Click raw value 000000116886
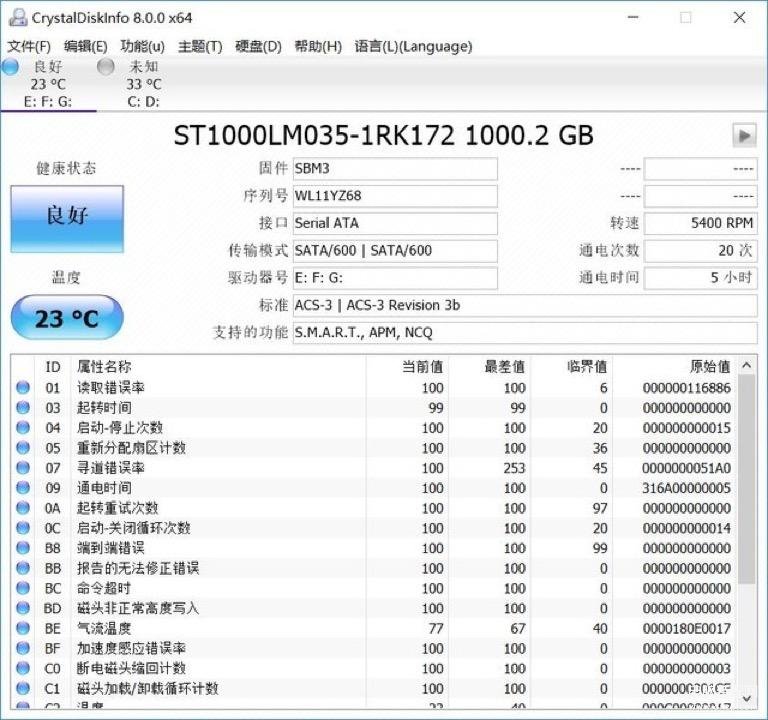Viewport: 768px width, 720px height. [687, 388]
